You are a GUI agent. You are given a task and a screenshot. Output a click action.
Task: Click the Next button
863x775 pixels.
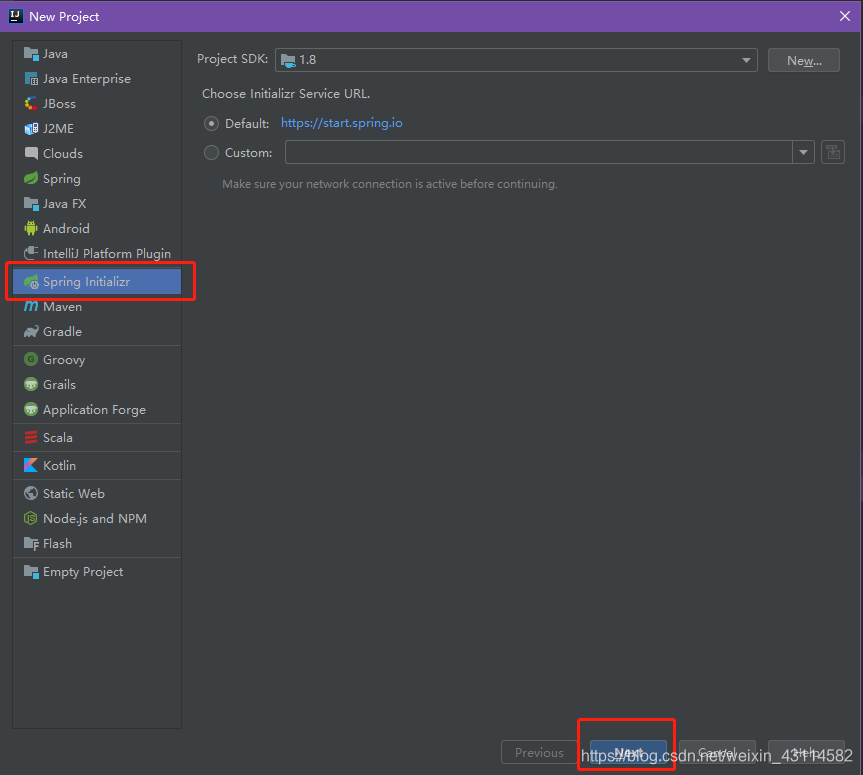coord(628,752)
